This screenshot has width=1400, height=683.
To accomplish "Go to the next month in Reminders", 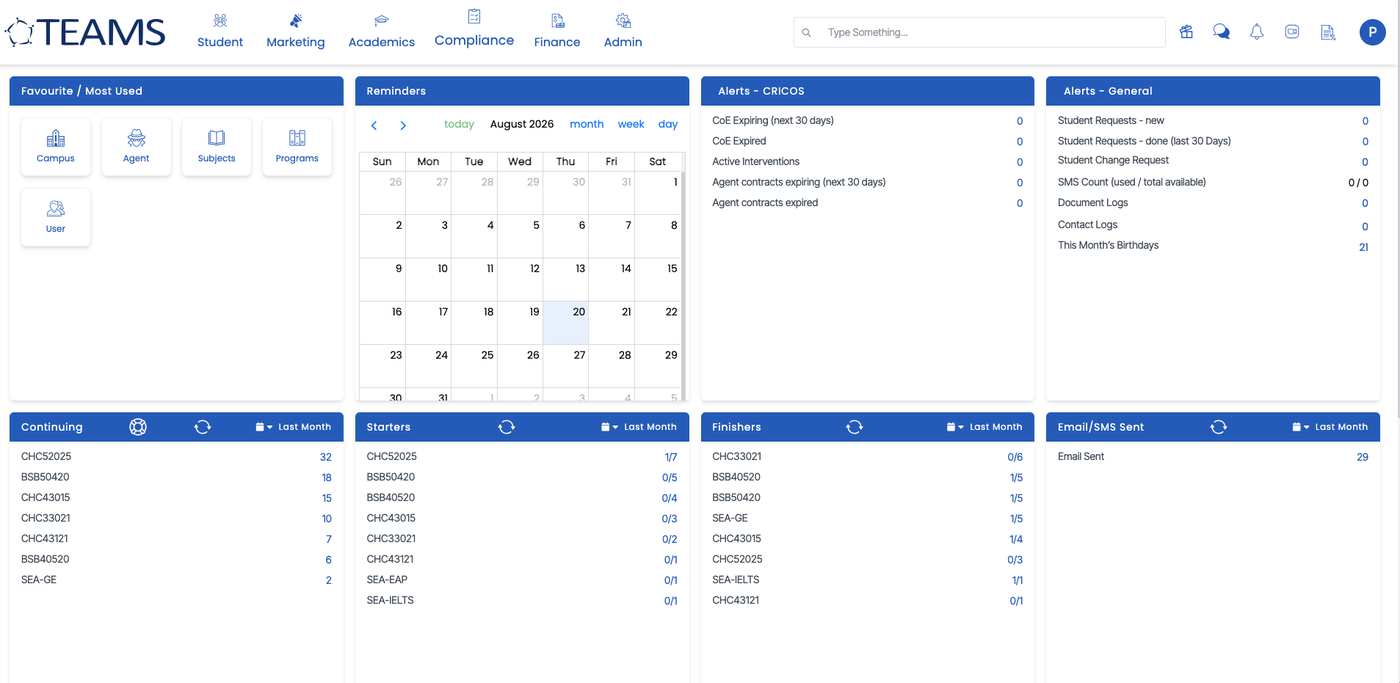I will point(403,125).
